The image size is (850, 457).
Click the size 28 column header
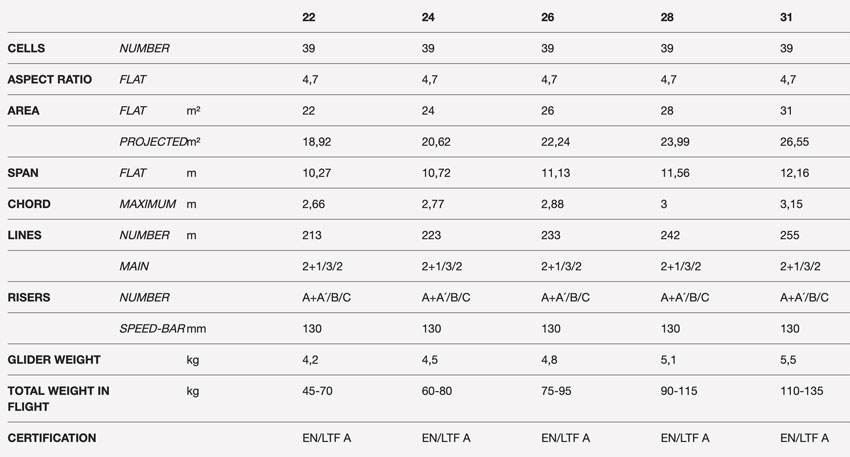(667, 17)
